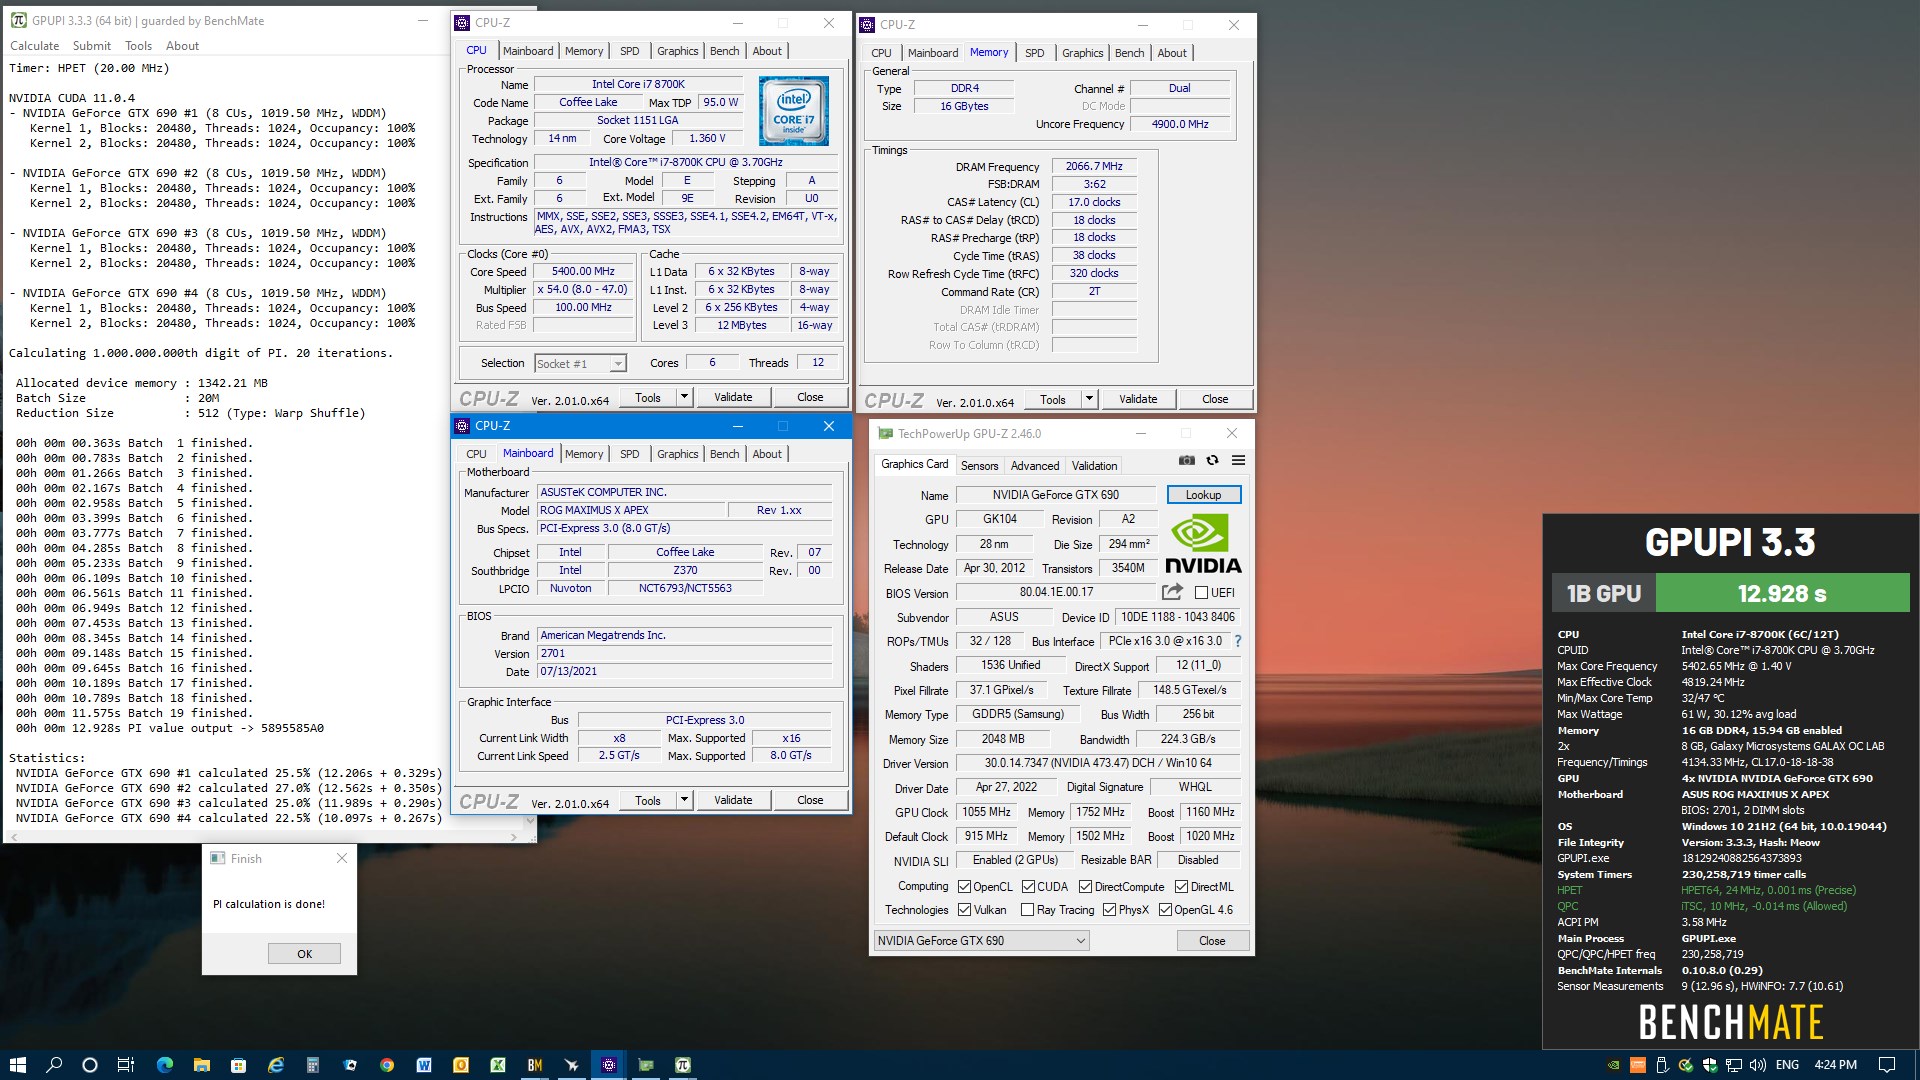Toggle the OpenCL checkbox
Screen dimensions: 1920x1080
(x=964, y=887)
